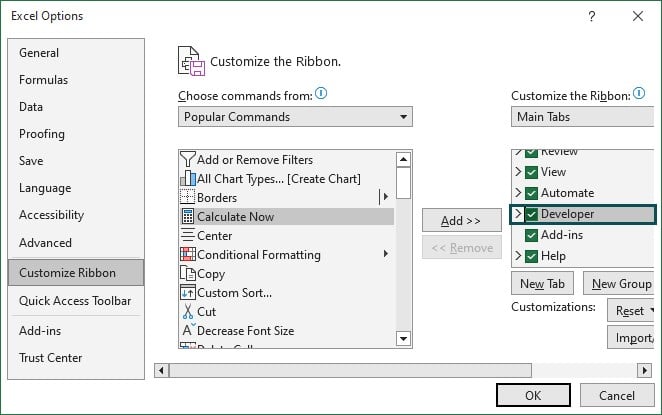This screenshot has height=415, width=662.
Task: Click the Calculate Now calculator icon
Action: click(187, 216)
